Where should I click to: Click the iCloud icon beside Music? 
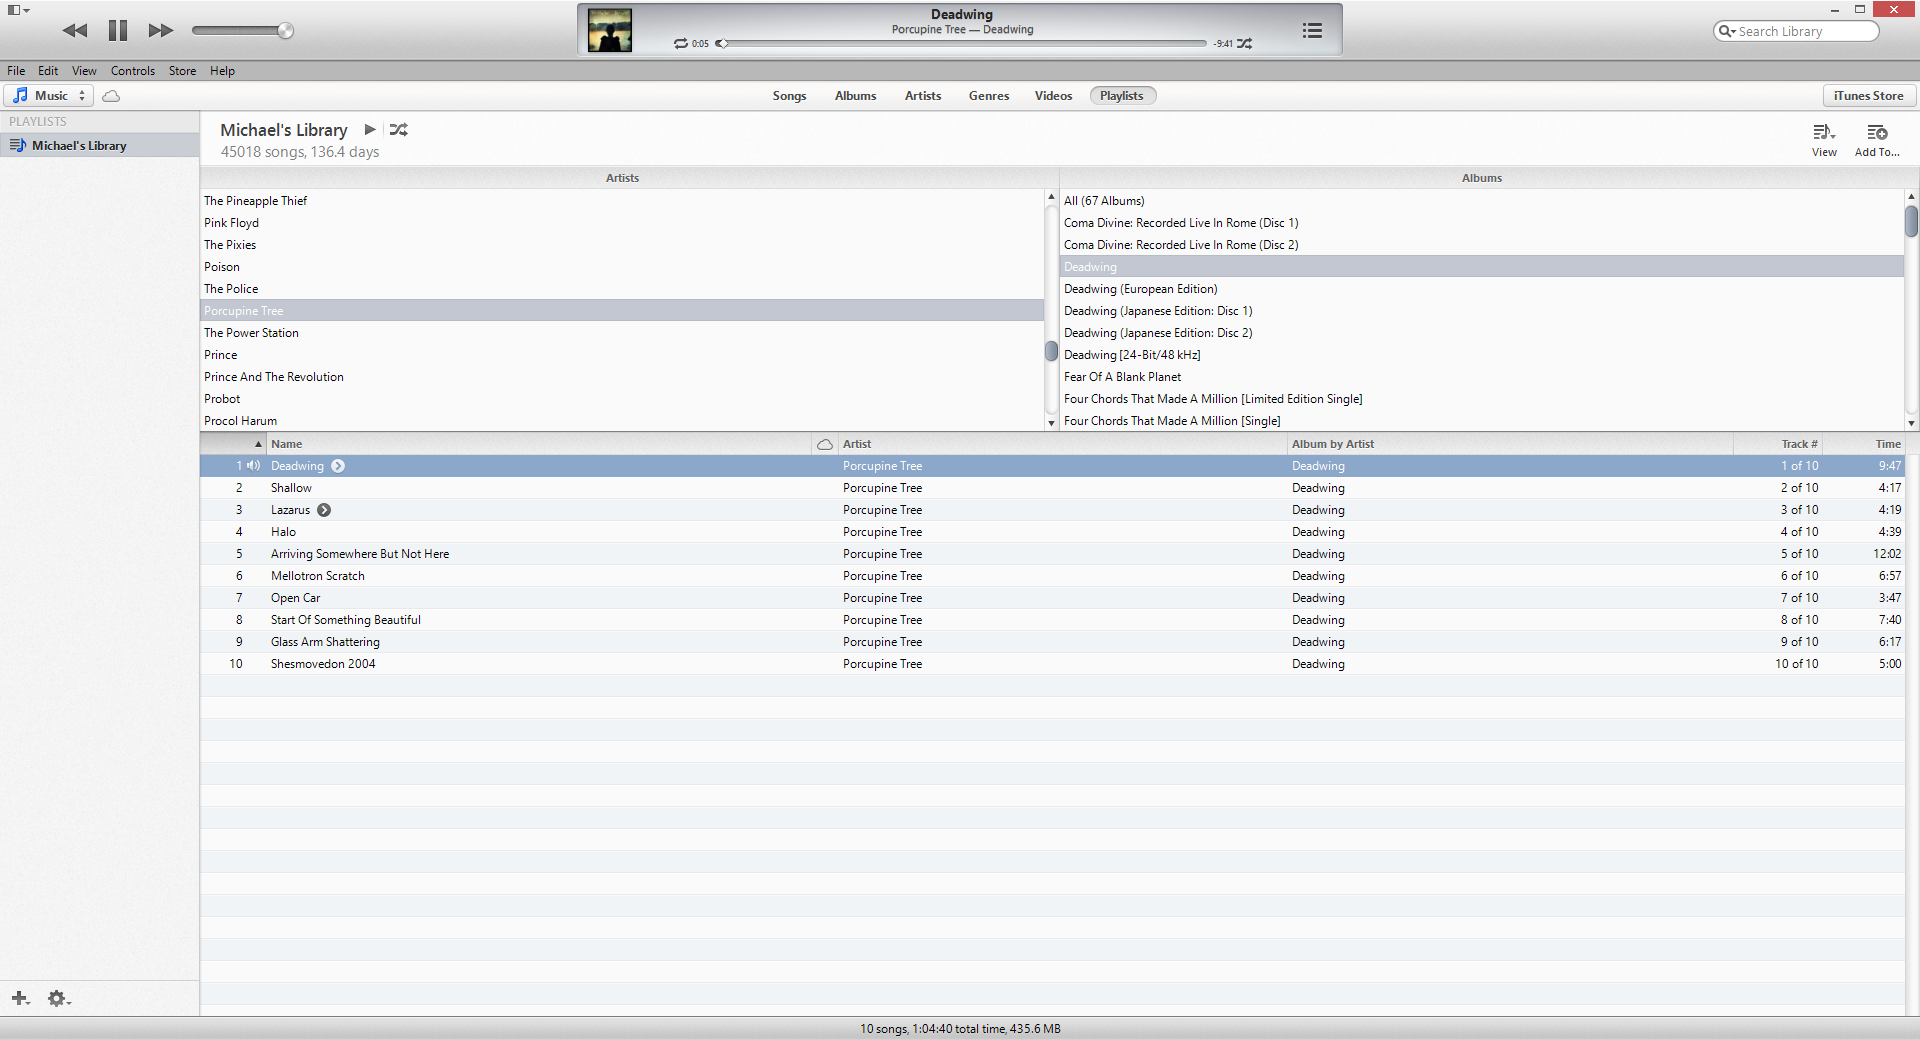[x=112, y=96]
